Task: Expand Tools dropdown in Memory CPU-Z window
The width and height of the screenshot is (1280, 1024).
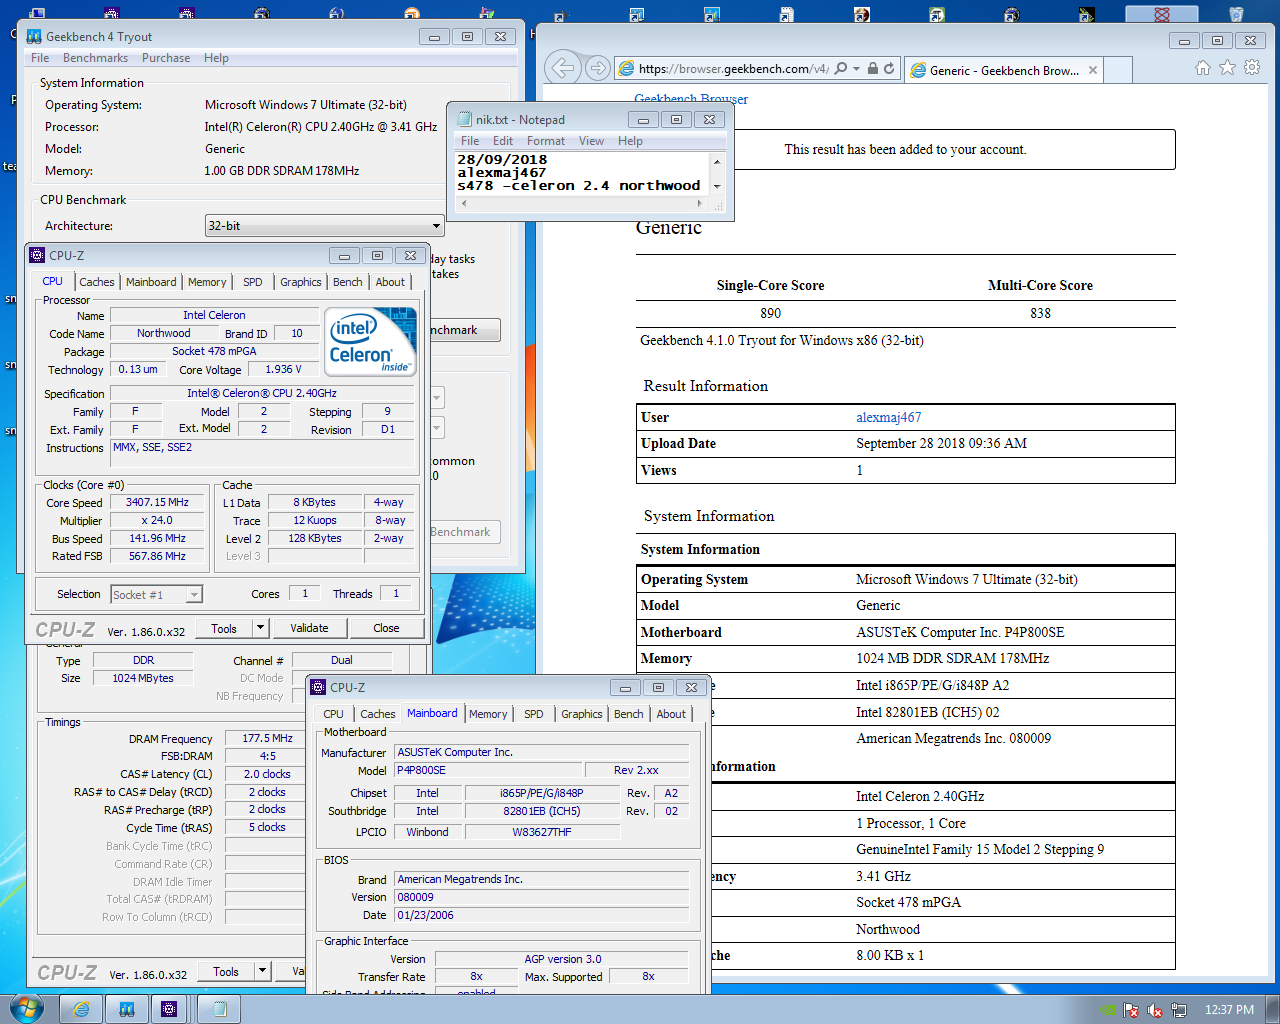Action: tap(263, 971)
